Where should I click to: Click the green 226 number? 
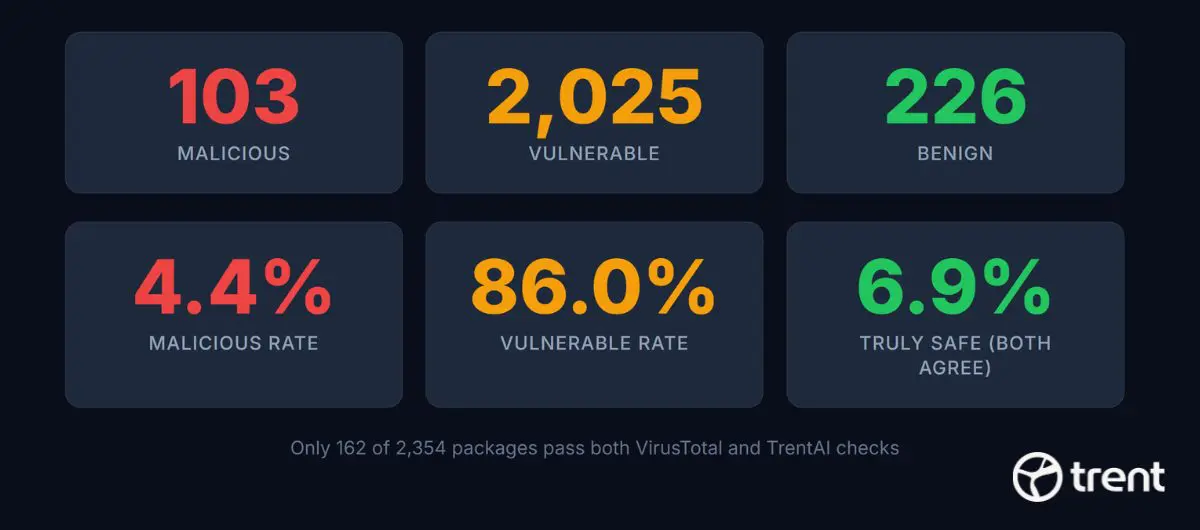coord(955,97)
